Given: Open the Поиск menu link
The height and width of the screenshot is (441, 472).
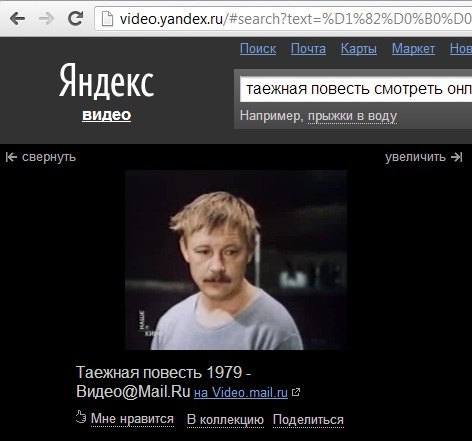Looking at the screenshot, I should click(x=258, y=49).
